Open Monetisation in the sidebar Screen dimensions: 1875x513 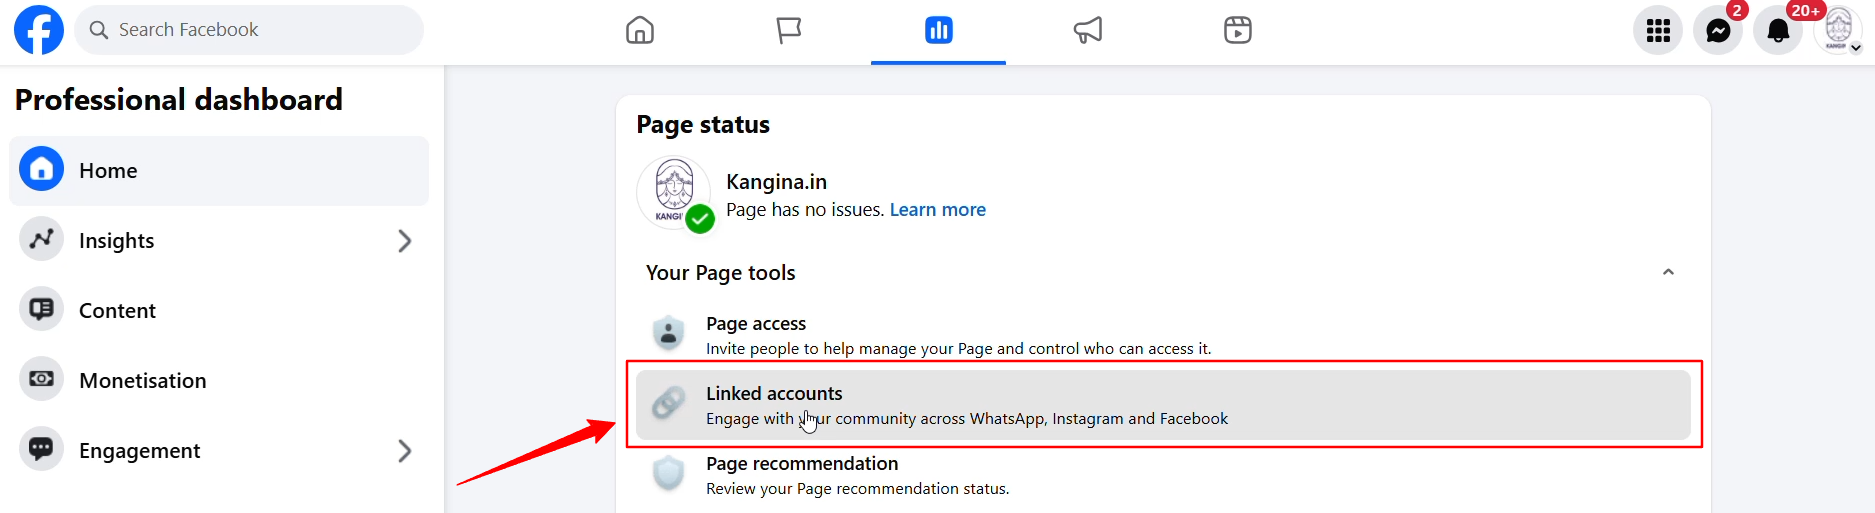coord(142,381)
